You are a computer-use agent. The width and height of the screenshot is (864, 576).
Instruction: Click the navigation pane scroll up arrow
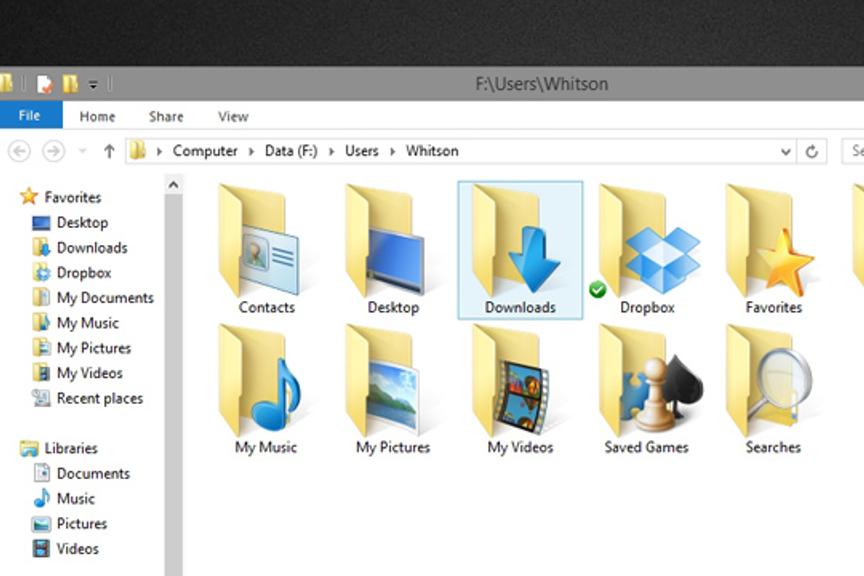point(173,185)
